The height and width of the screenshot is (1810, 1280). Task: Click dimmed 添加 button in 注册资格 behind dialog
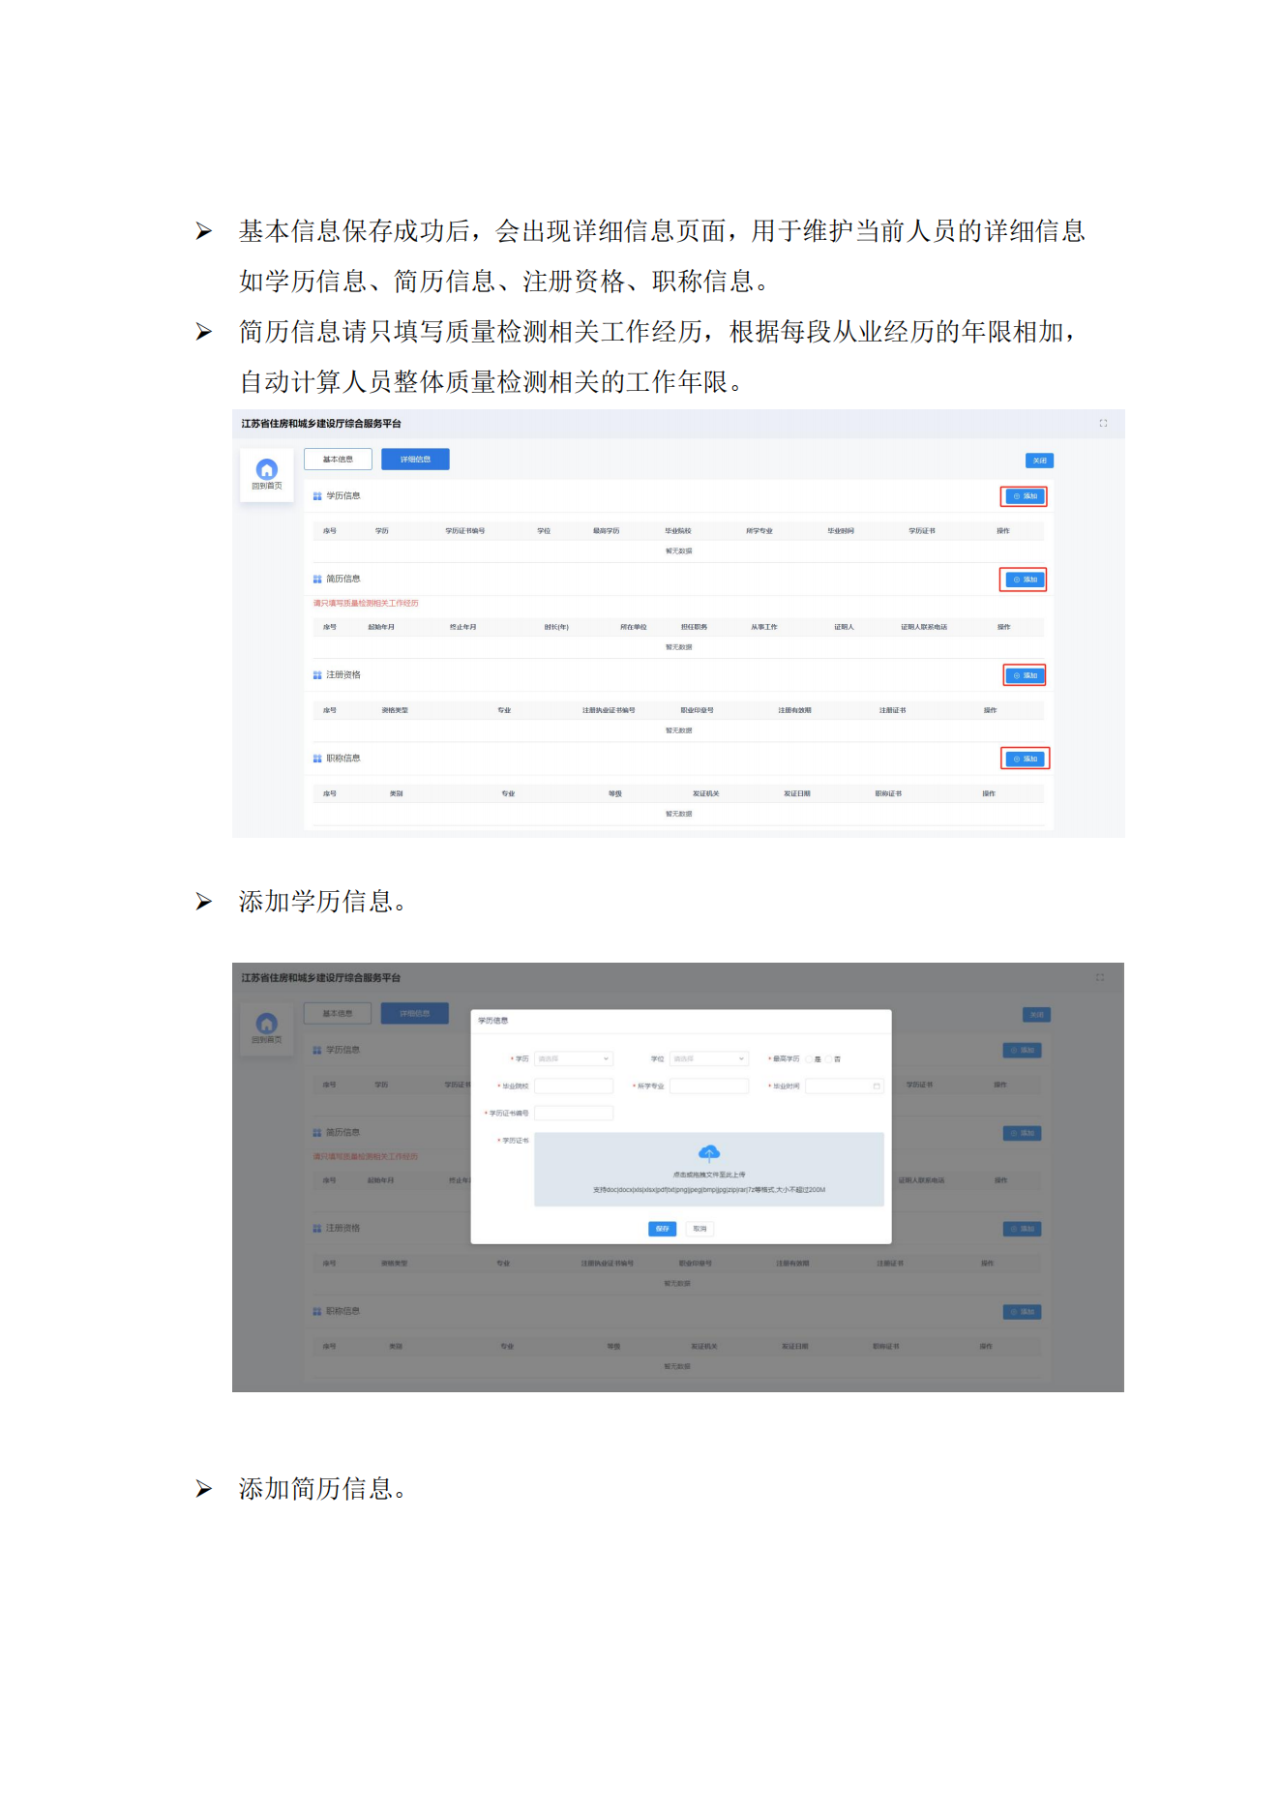[x=1022, y=1229]
